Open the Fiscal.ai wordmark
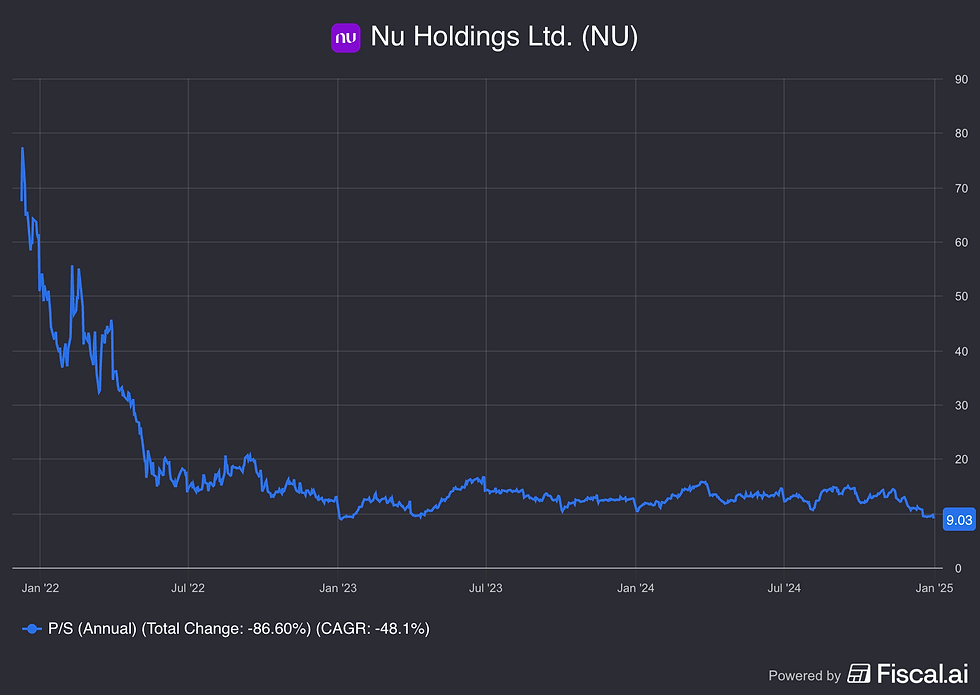The image size is (980, 695). (x=922, y=674)
